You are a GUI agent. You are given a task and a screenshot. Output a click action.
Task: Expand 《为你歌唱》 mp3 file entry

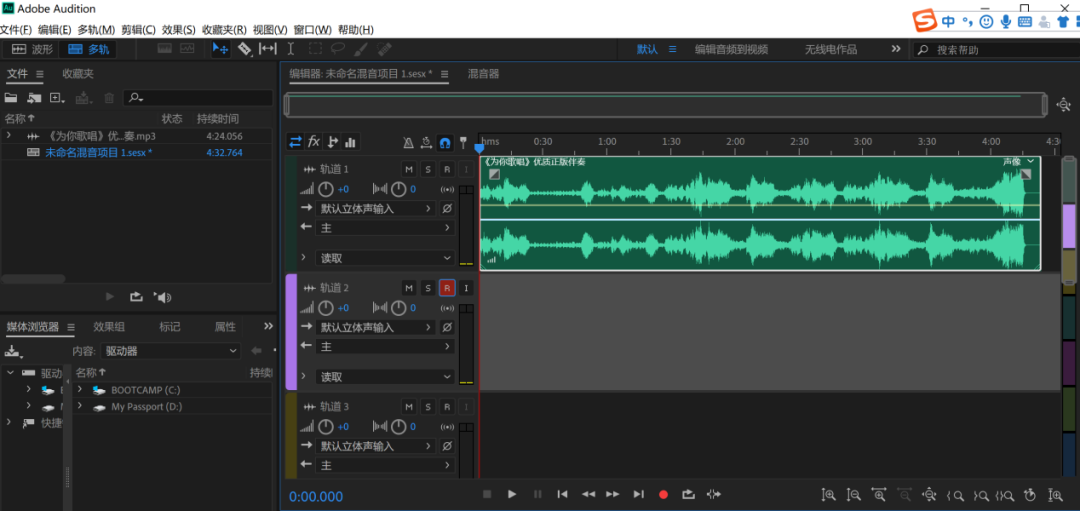pyautogui.click(x=9, y=136)
